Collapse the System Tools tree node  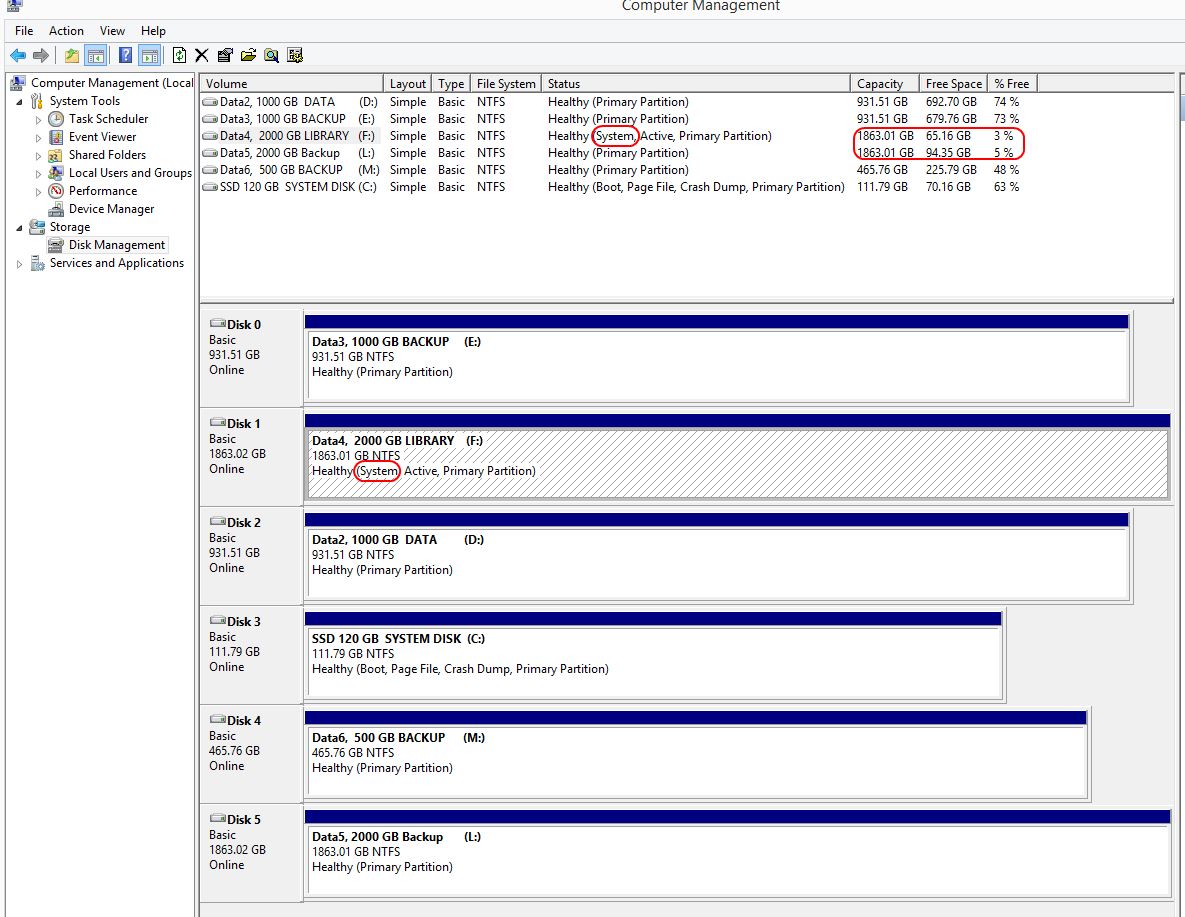[20, 101]
